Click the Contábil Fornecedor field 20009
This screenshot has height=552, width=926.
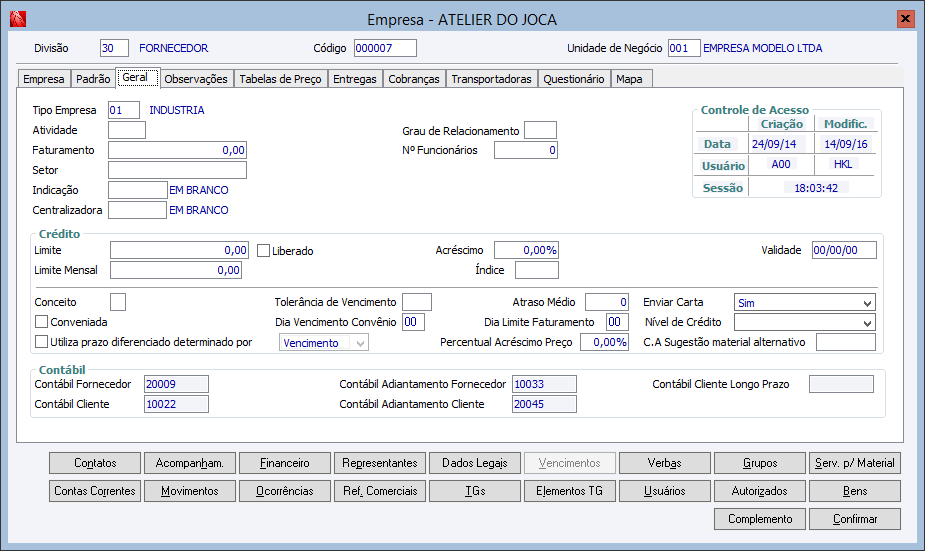click(177, 384)
